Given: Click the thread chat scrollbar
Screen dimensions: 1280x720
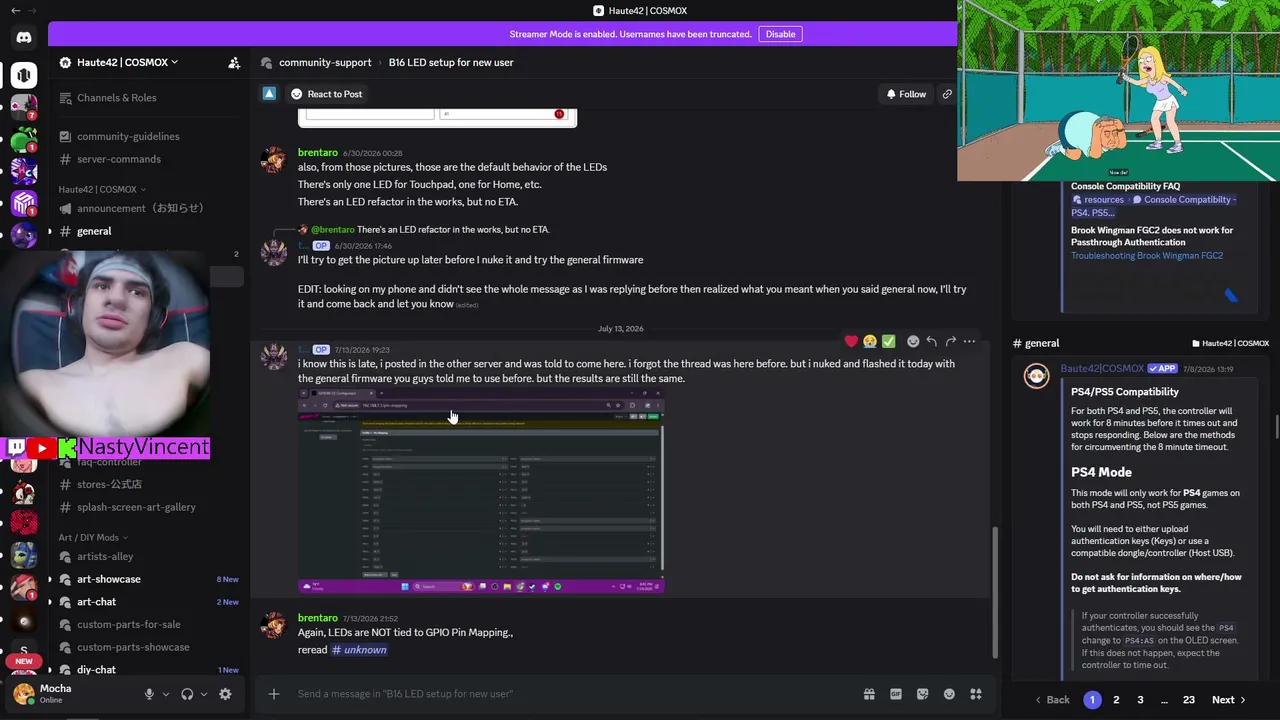Looking at the screenshot, I should tap(993, 591).
